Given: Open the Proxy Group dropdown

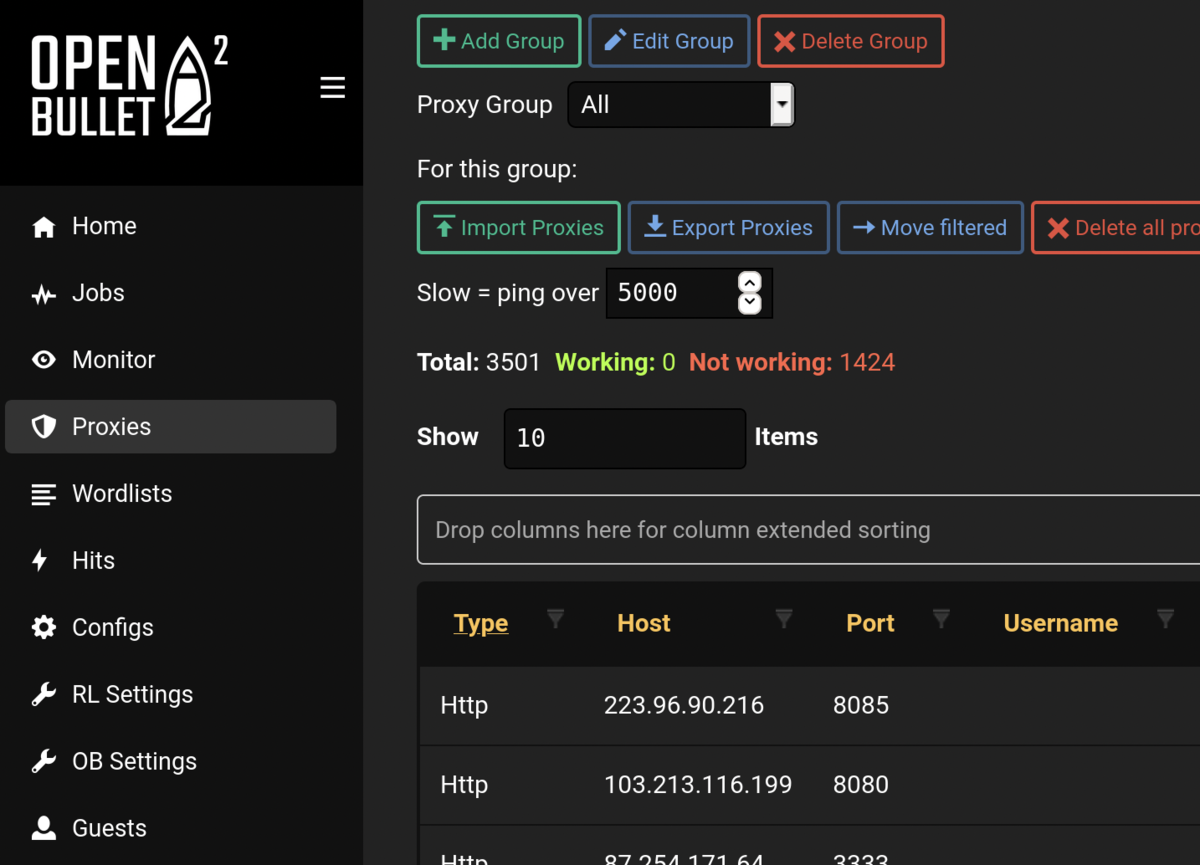Looking at the screenshot, I should tap(681, 105).
